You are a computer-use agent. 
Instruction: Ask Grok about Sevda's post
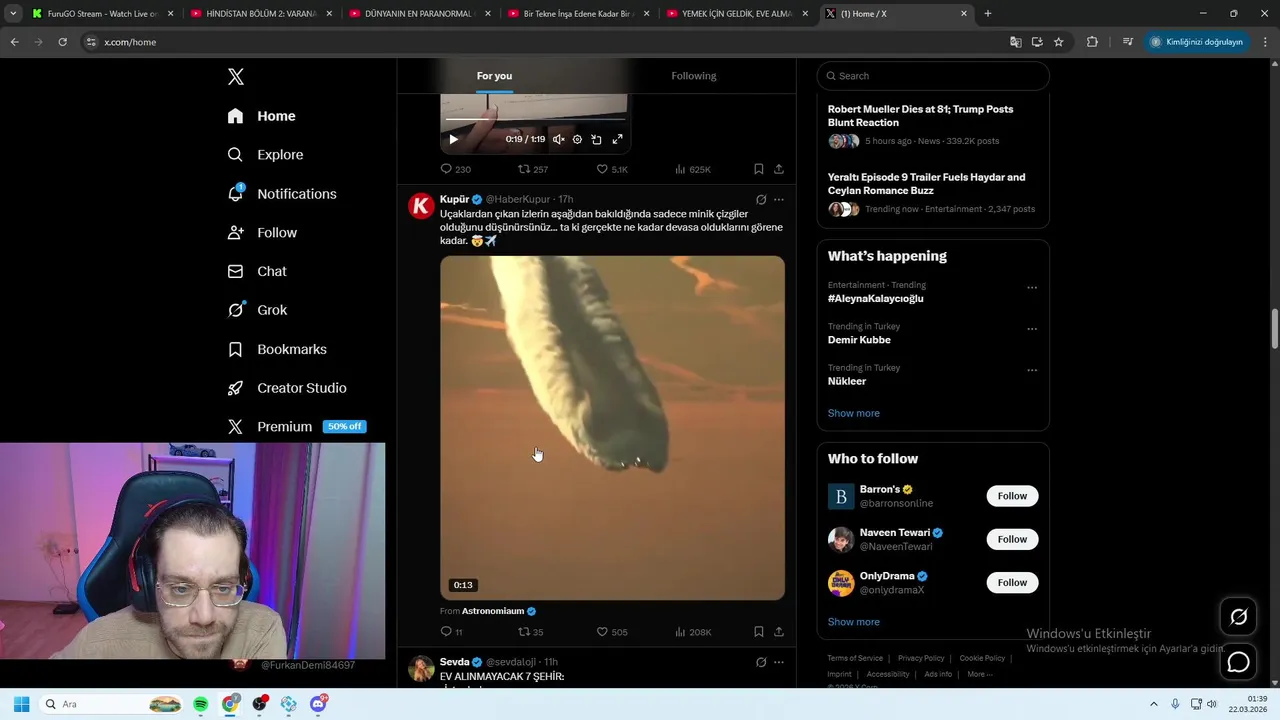tap(761, 662)
